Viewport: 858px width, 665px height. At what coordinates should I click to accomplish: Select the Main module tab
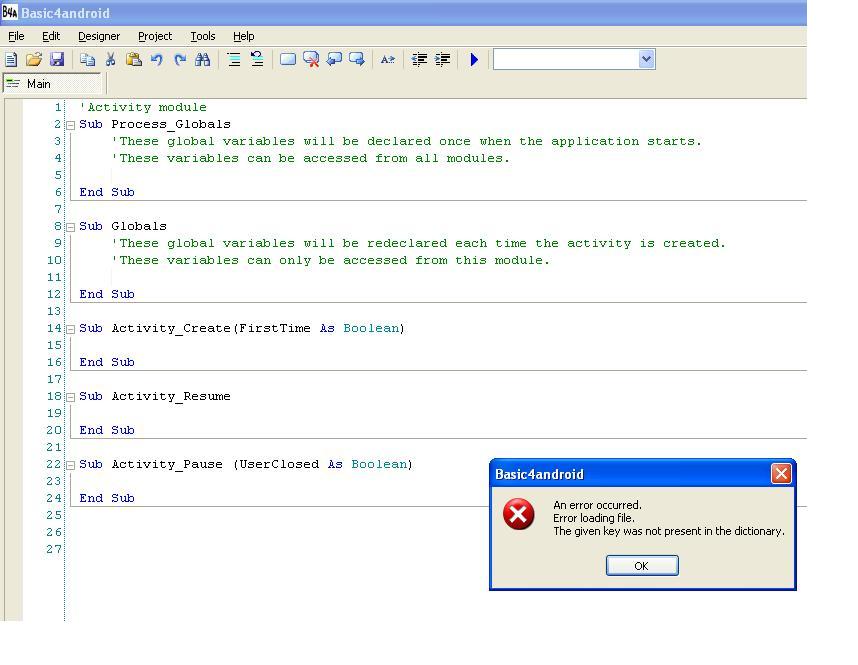52,84
